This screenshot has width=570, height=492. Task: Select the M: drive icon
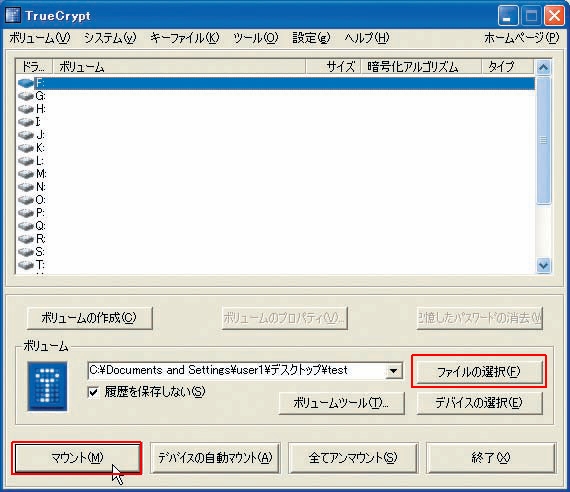point(25,174)
